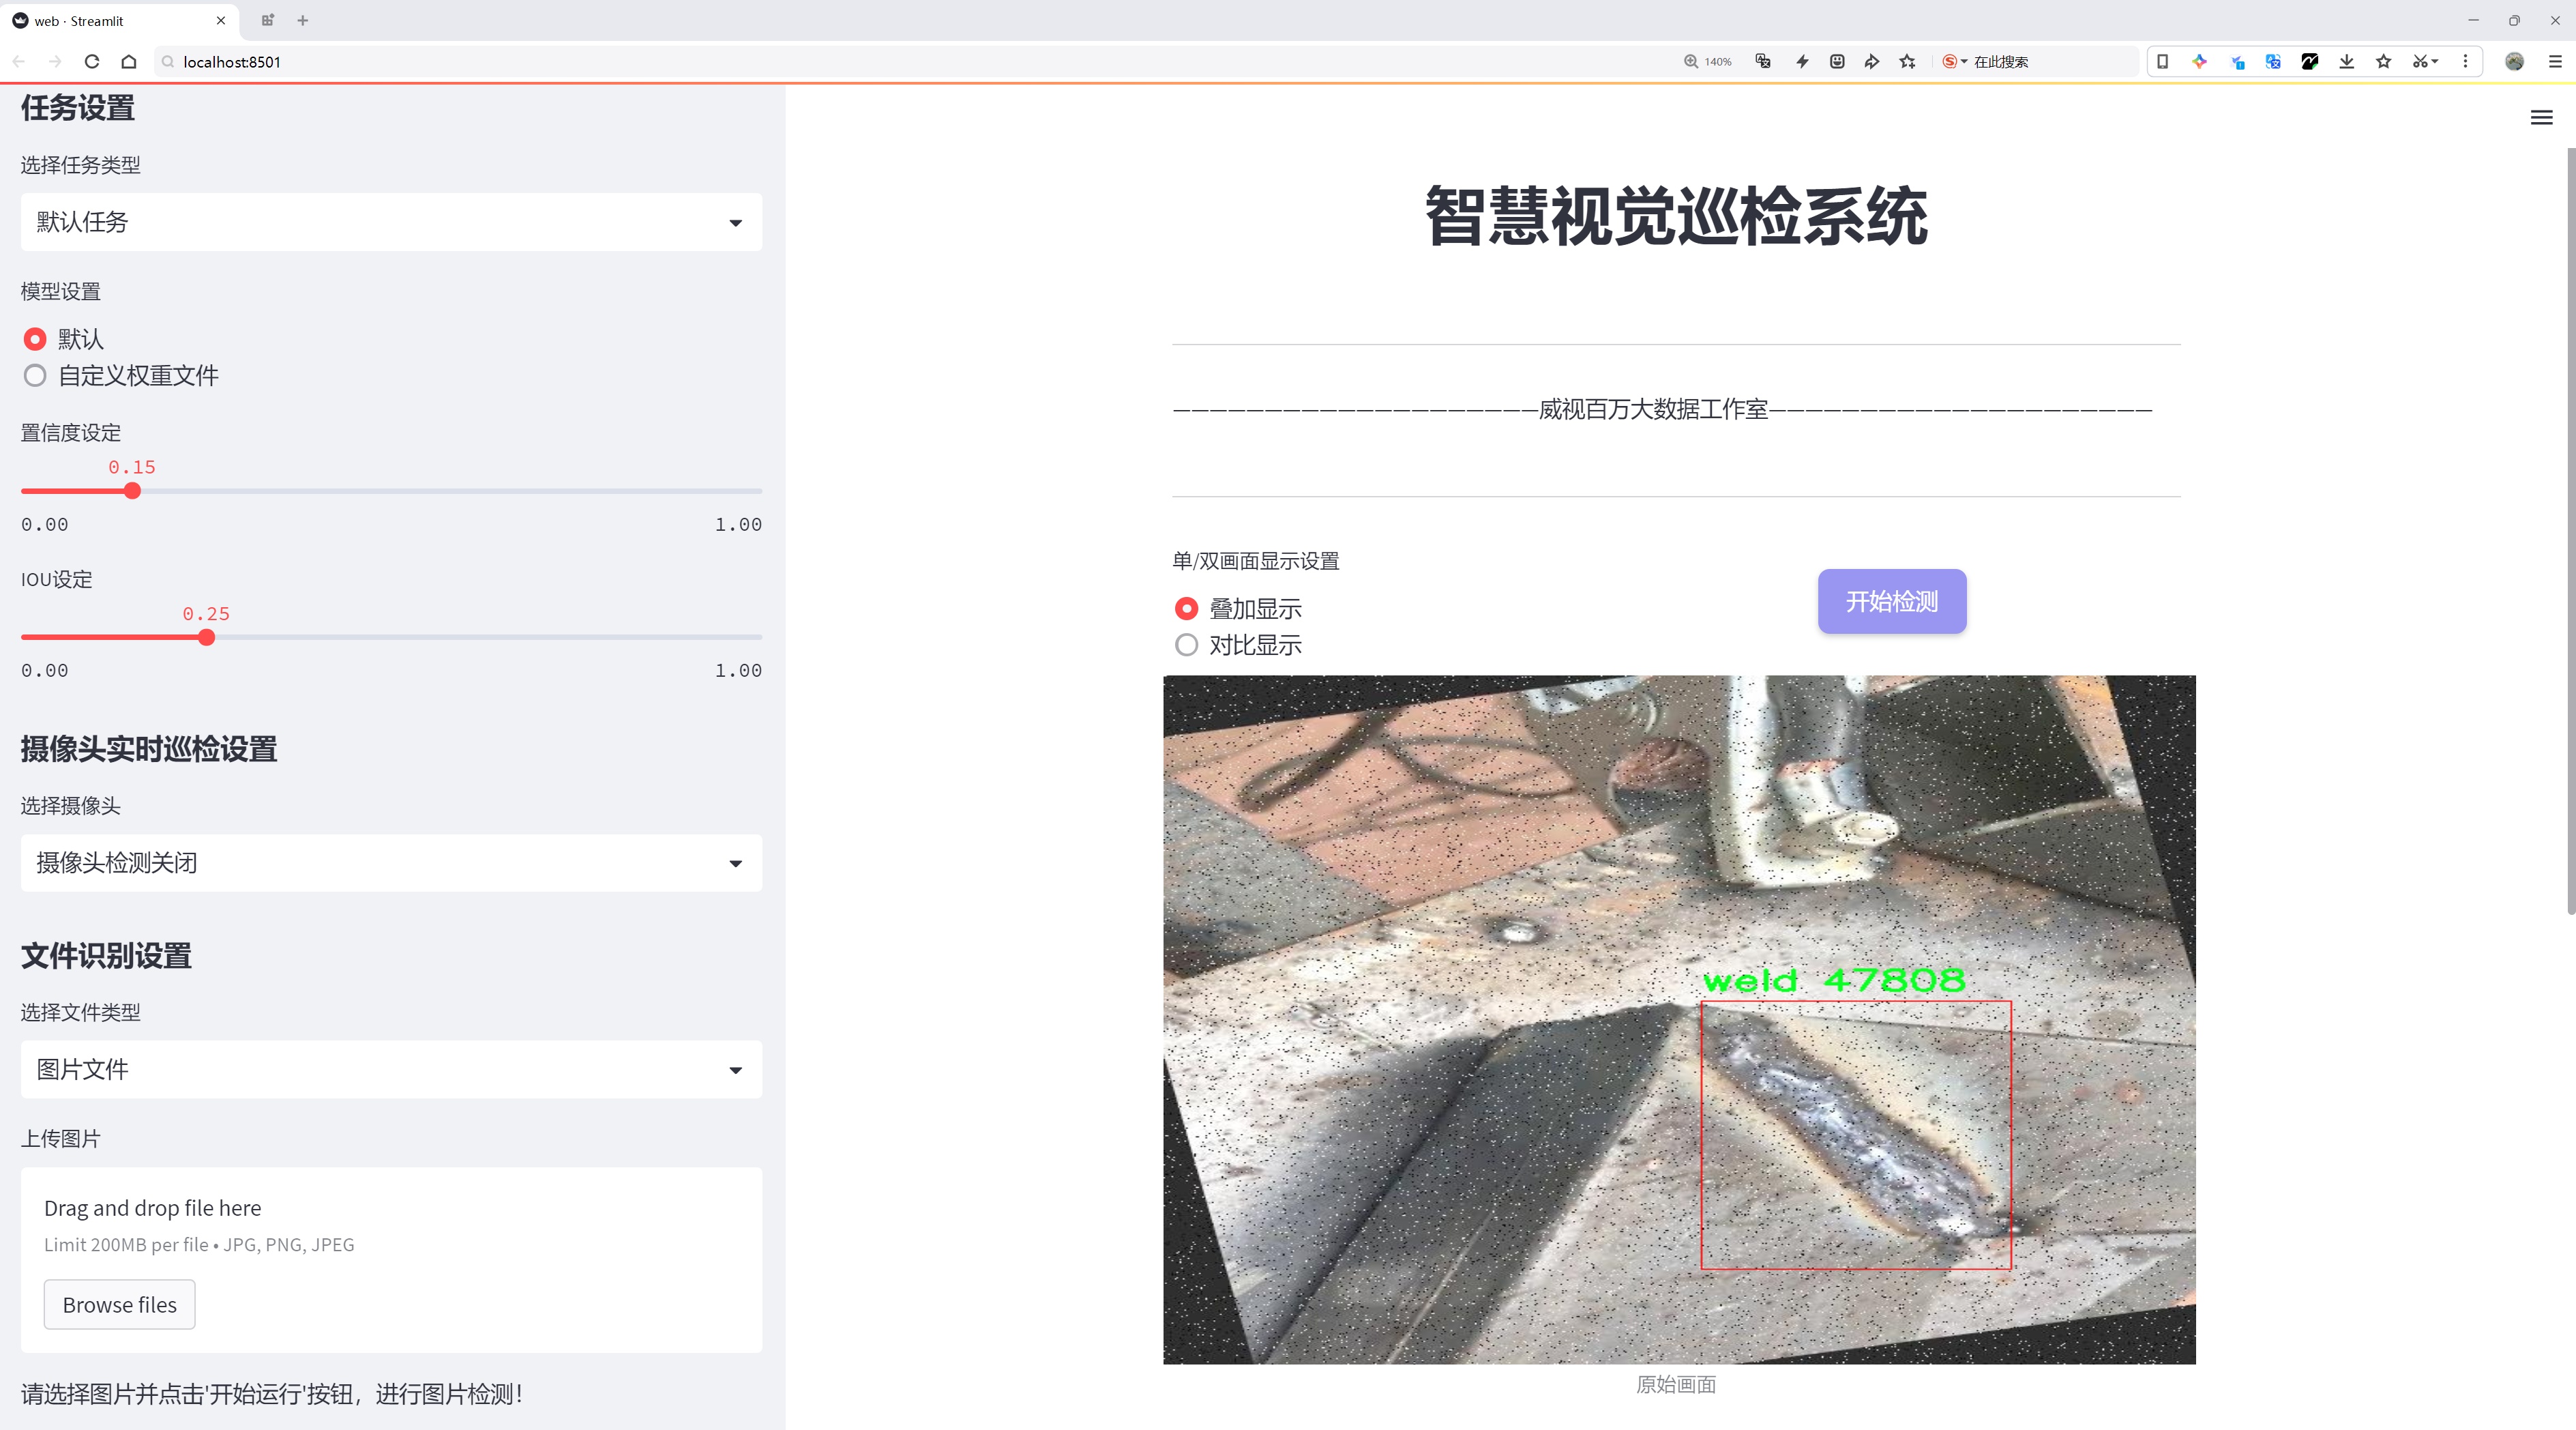Click the 文件识别设置 section heading
The height and width of the screenshot is (1430, 2576).
(x=106, y=956)
